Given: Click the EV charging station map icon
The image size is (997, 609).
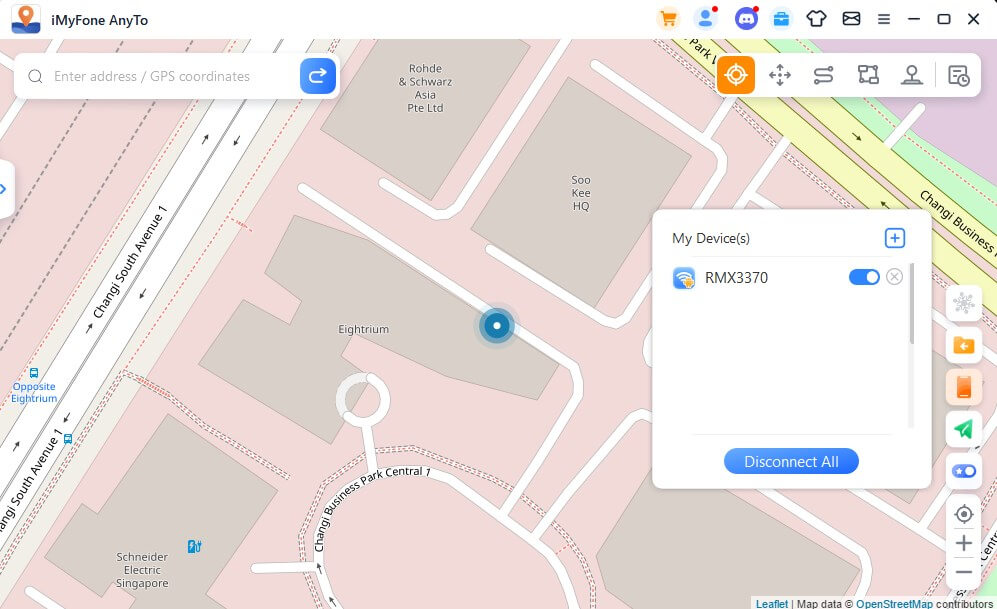Looking at the screenshot, I should pyautogui.click(x=195, y=546).
